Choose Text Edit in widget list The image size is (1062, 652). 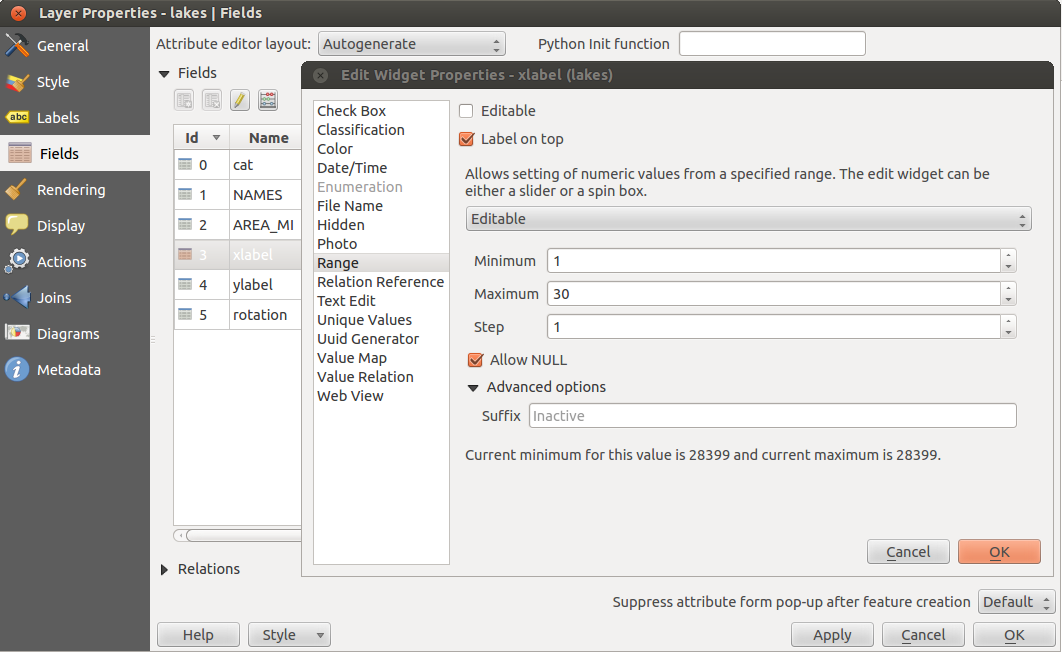coord(346,301)
